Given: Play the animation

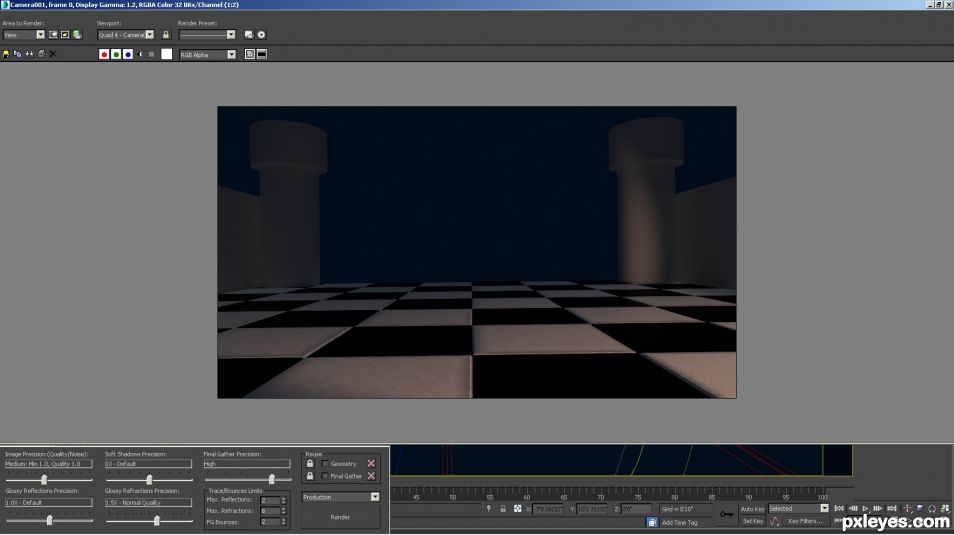Looking at the screenshot, I should [865, 508].
